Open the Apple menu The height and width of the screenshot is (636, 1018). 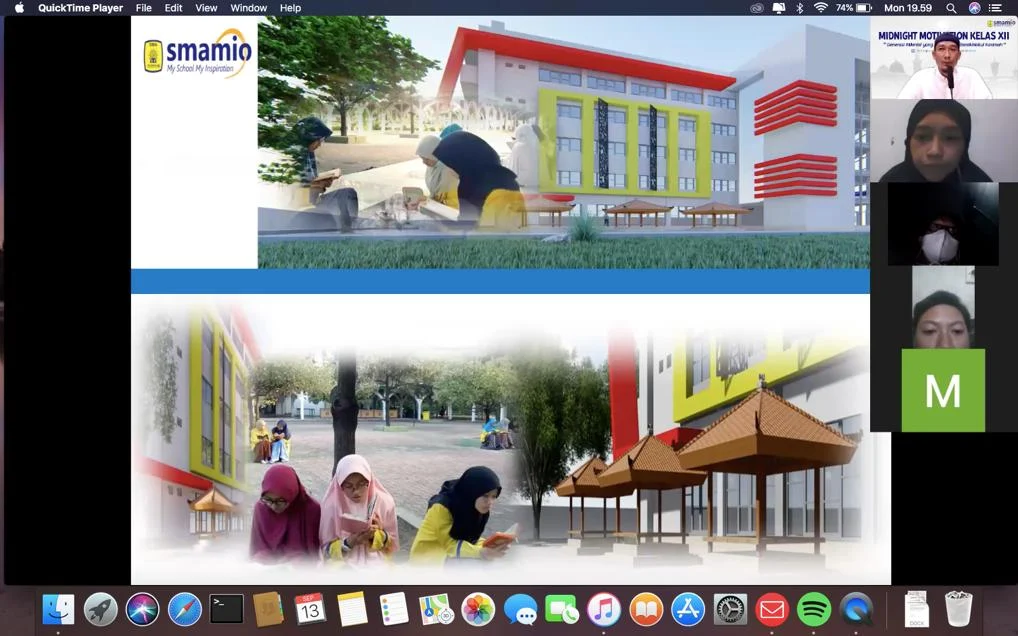(x=17, y=8)
